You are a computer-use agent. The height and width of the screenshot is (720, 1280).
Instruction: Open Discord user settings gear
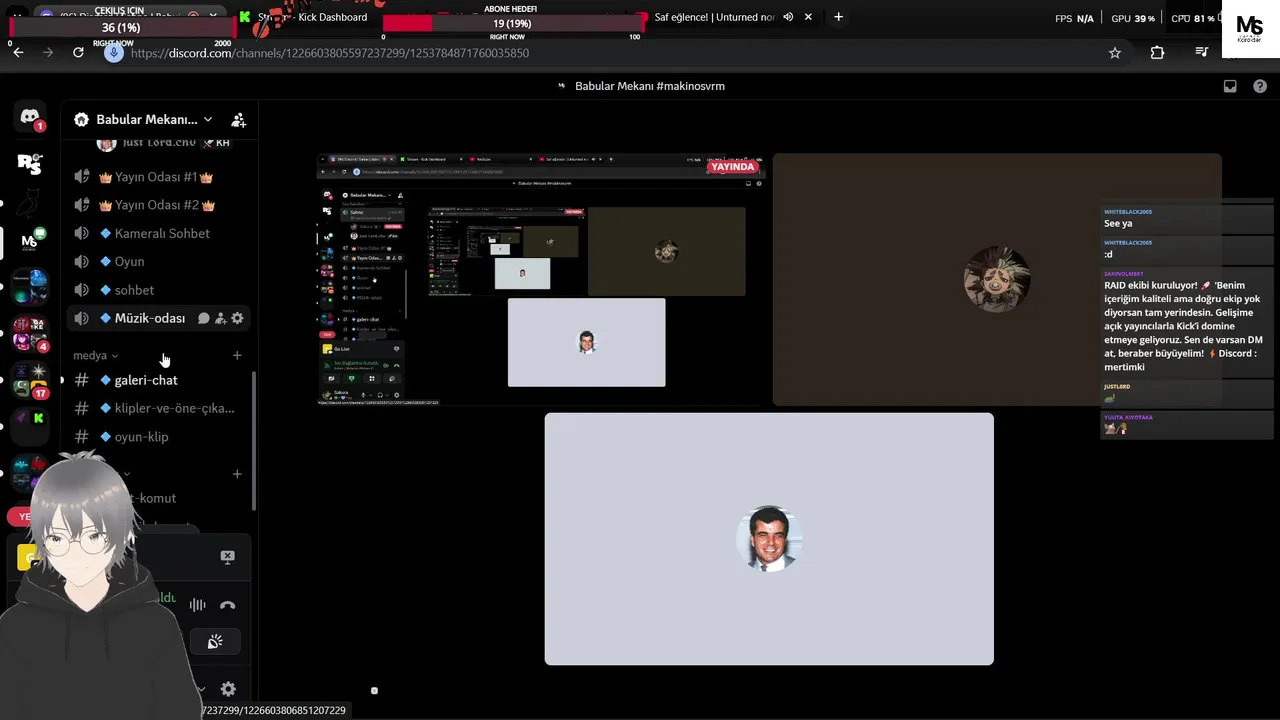(228, 689)
